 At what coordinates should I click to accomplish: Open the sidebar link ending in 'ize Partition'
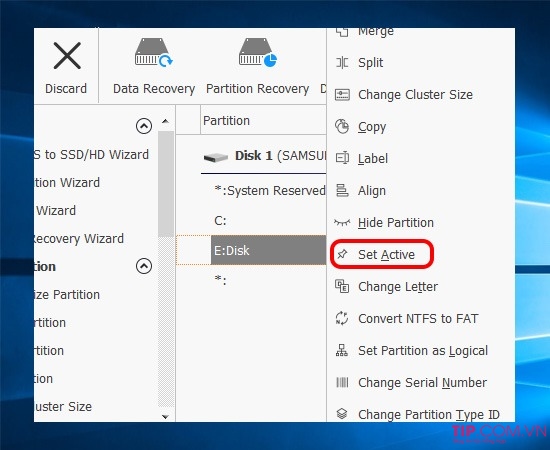click(67, 295)
